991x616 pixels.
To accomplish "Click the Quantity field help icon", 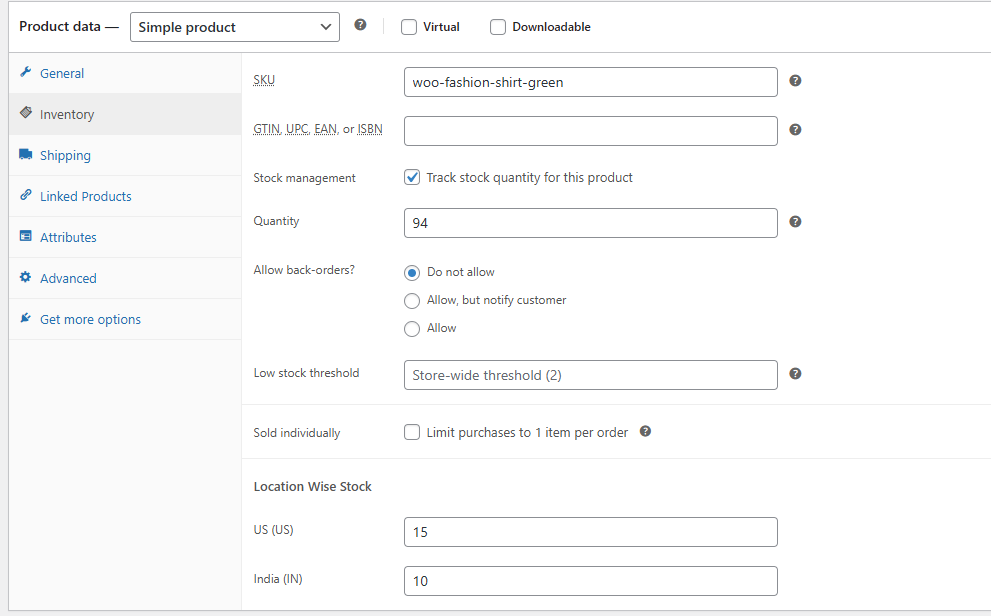I will [795, 222].
